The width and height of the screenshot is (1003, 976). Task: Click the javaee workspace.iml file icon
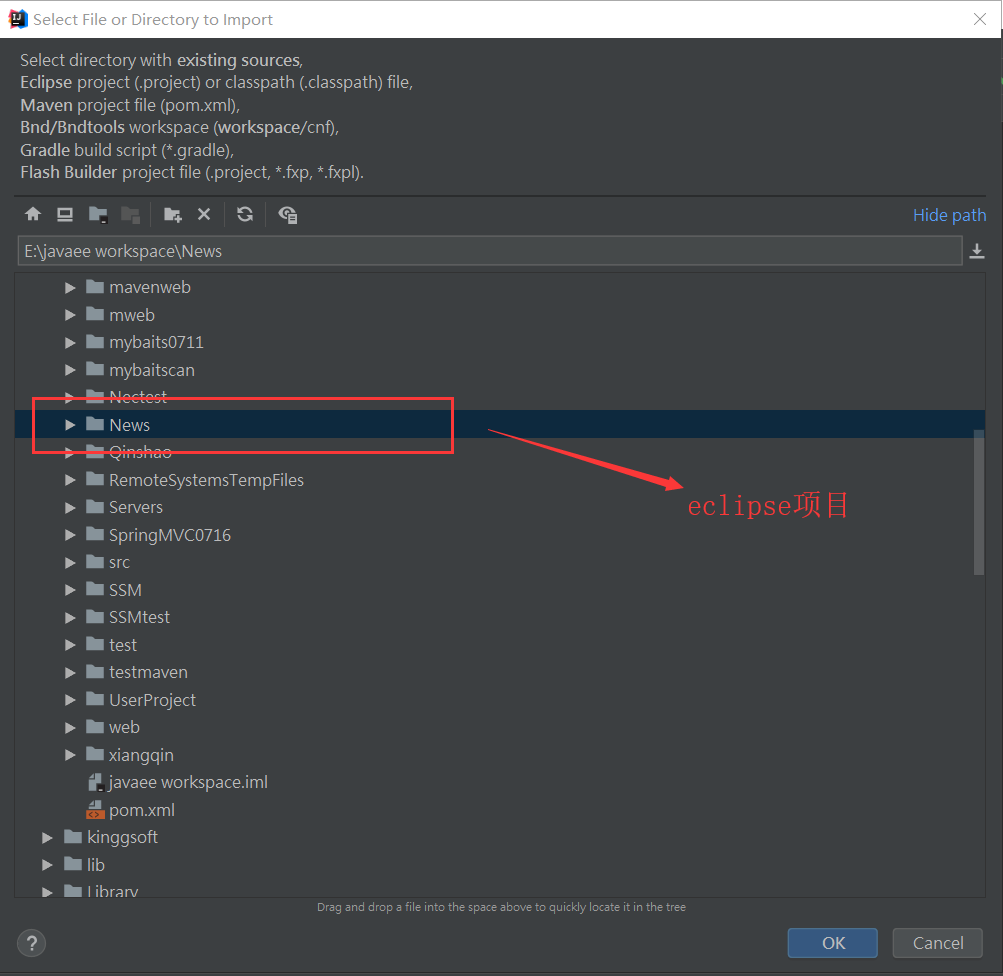pyautogui.click(x=95, y=782)
